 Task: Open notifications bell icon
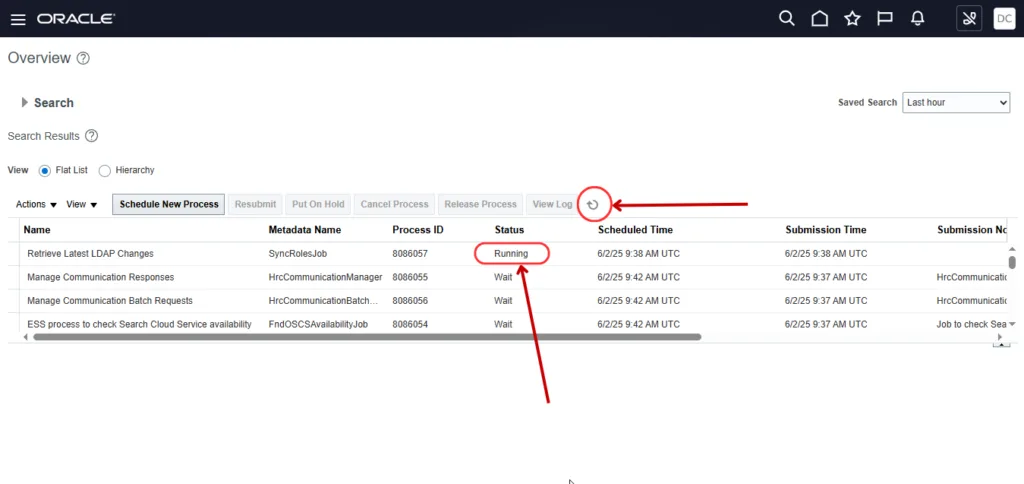917,19
